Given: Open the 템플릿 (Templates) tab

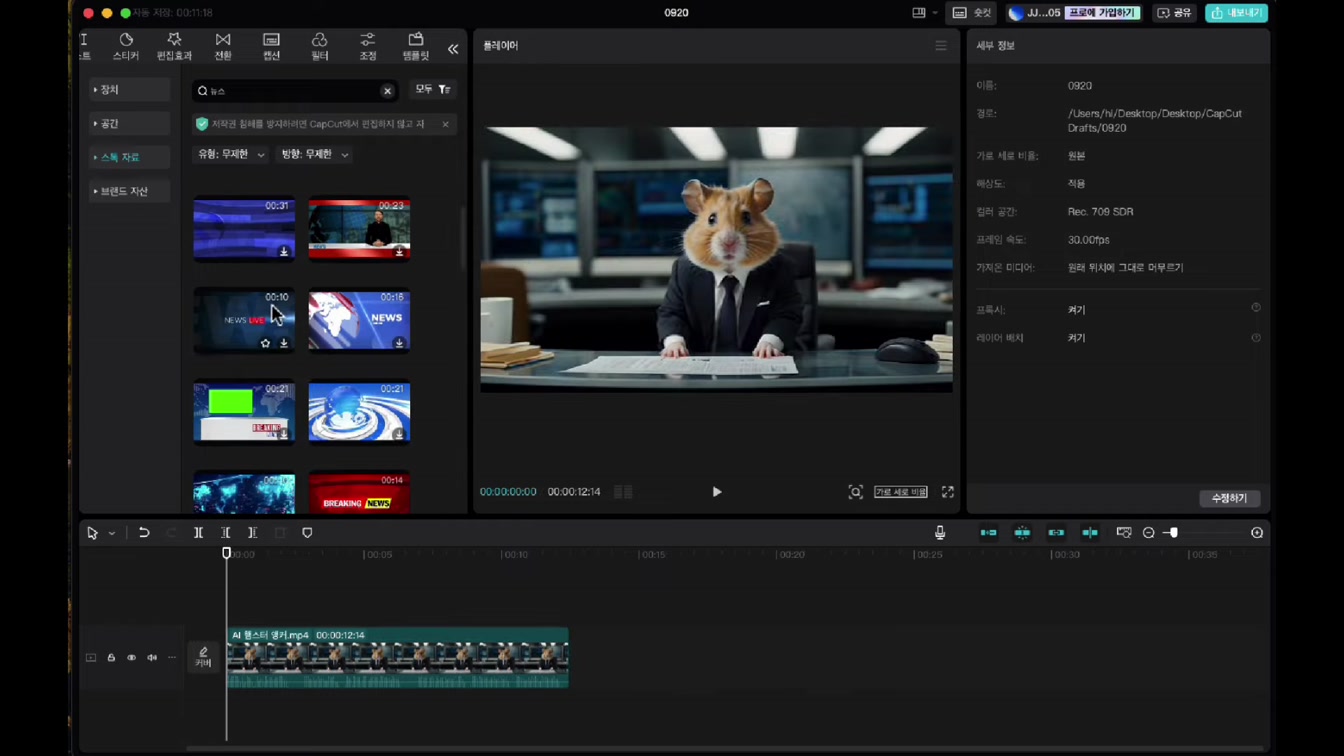Looking at the screenshot, I should (x=415, y=46).
